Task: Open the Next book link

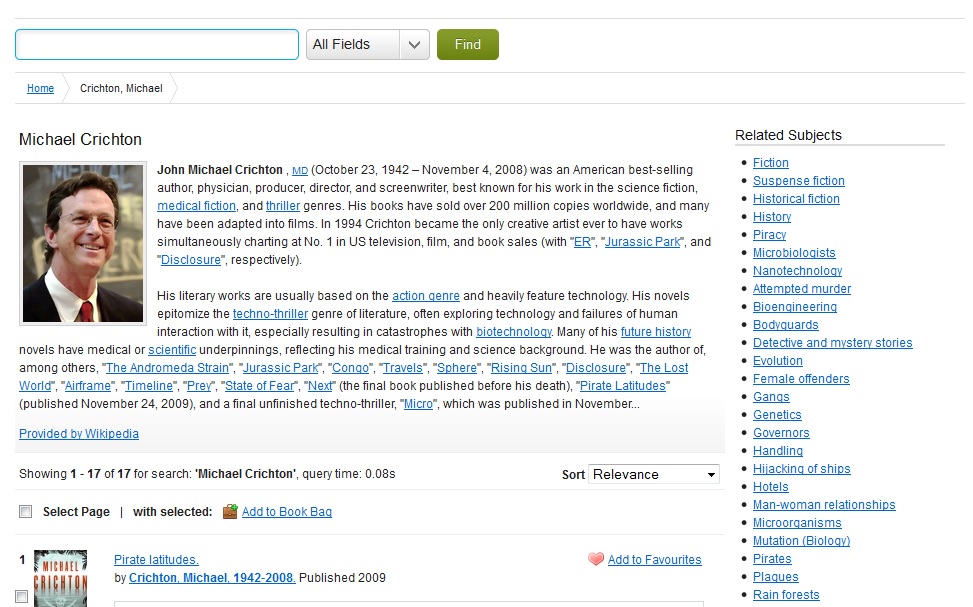Action: click(x=320, y=385)
